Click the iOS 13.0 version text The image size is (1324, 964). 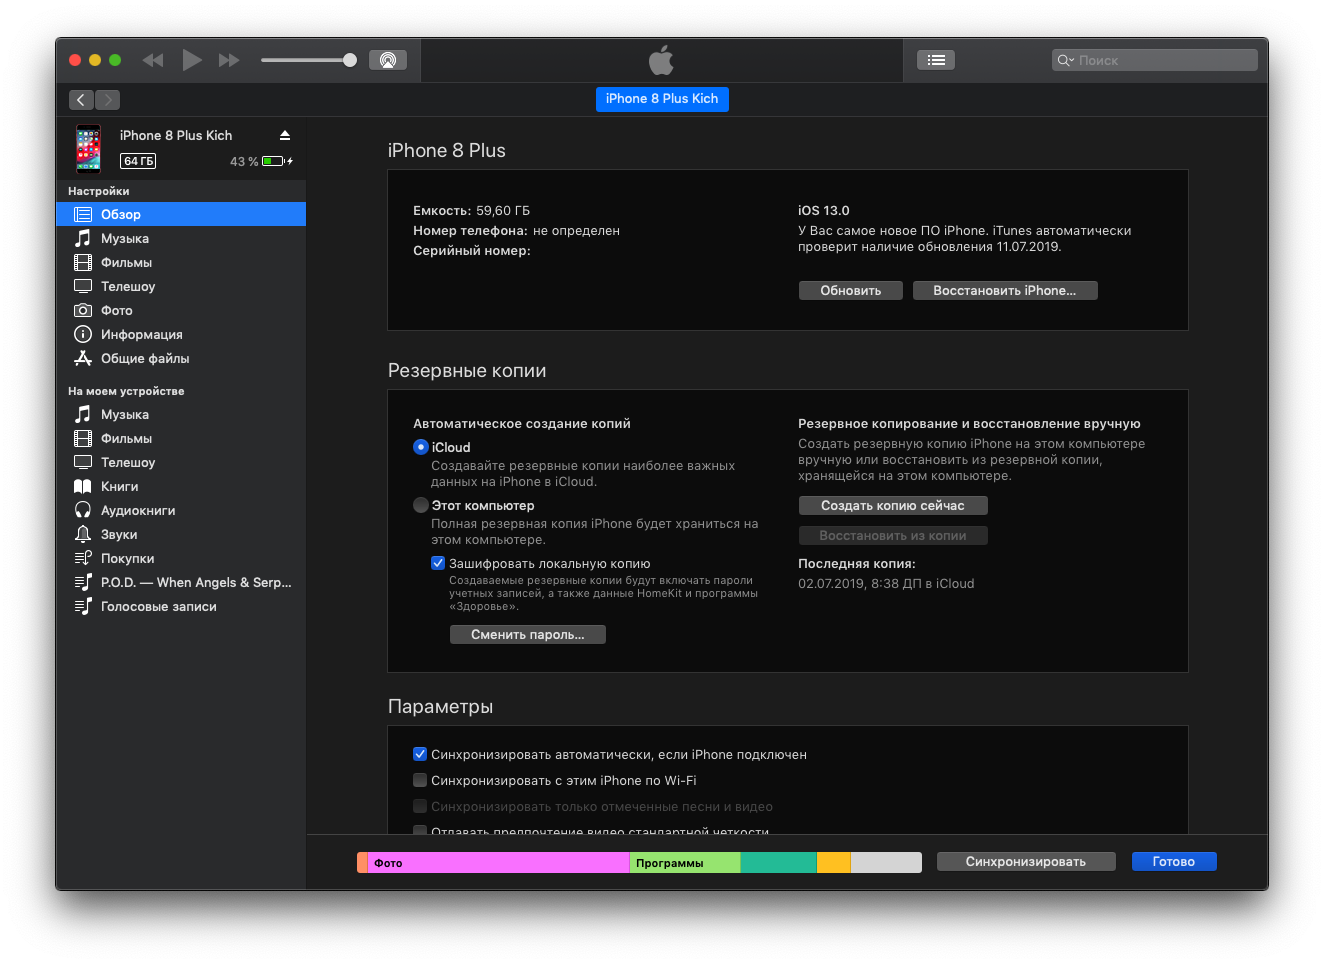coord(824,211)
